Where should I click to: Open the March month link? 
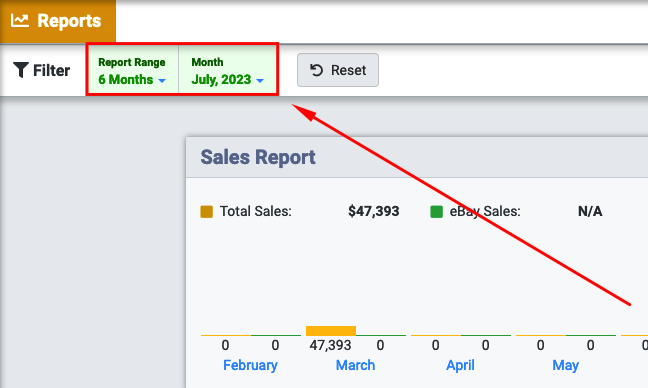click(x=355, y=365)
